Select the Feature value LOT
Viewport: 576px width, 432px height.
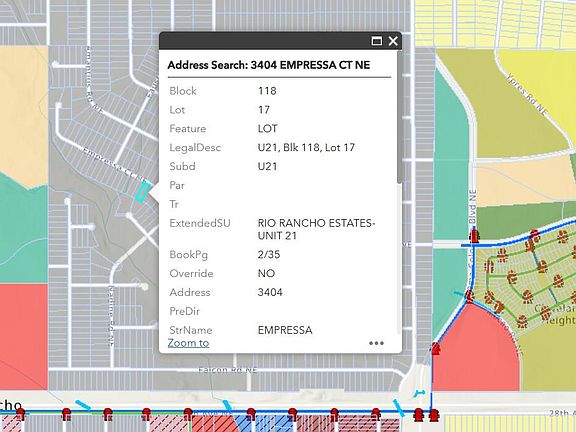(268, 129)
